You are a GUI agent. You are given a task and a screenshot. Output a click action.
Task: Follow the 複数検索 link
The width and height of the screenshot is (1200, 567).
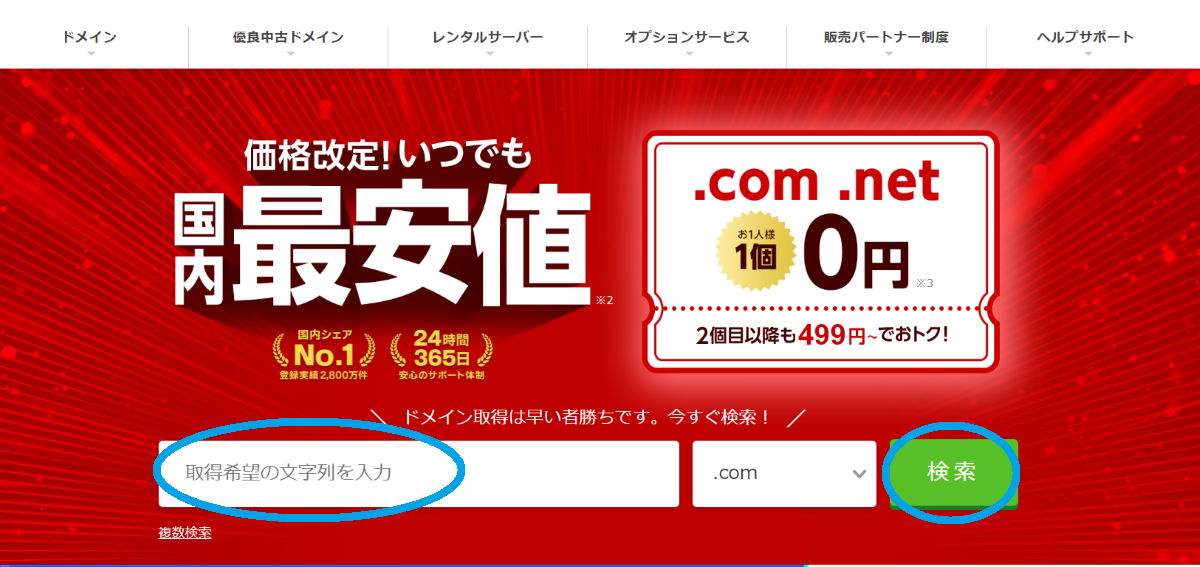pos(184,532)
